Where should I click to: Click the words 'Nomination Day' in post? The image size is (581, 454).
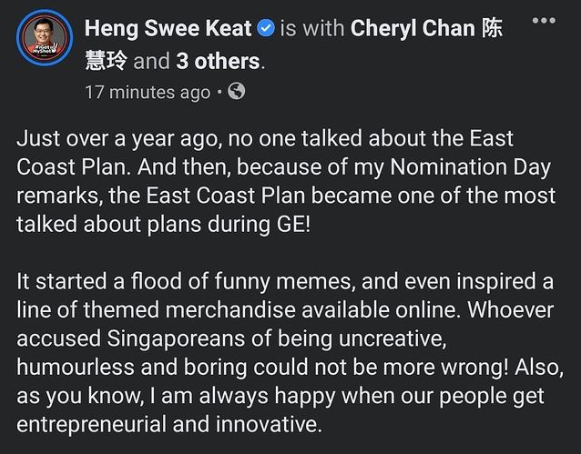point(470,167)
